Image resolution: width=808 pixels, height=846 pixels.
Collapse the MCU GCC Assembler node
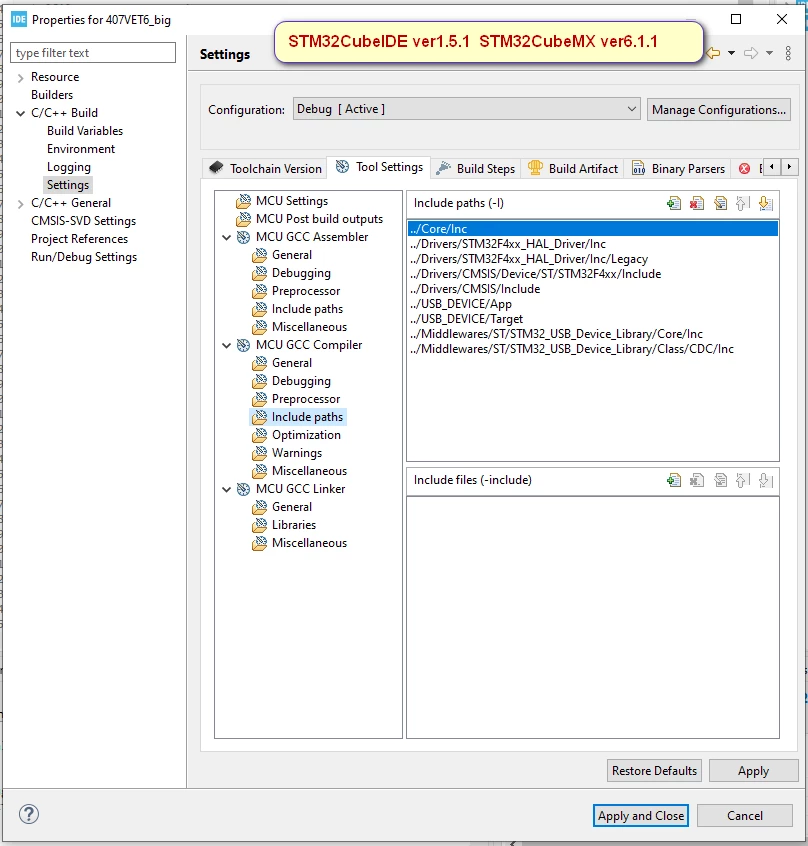(x=227, y=237)
